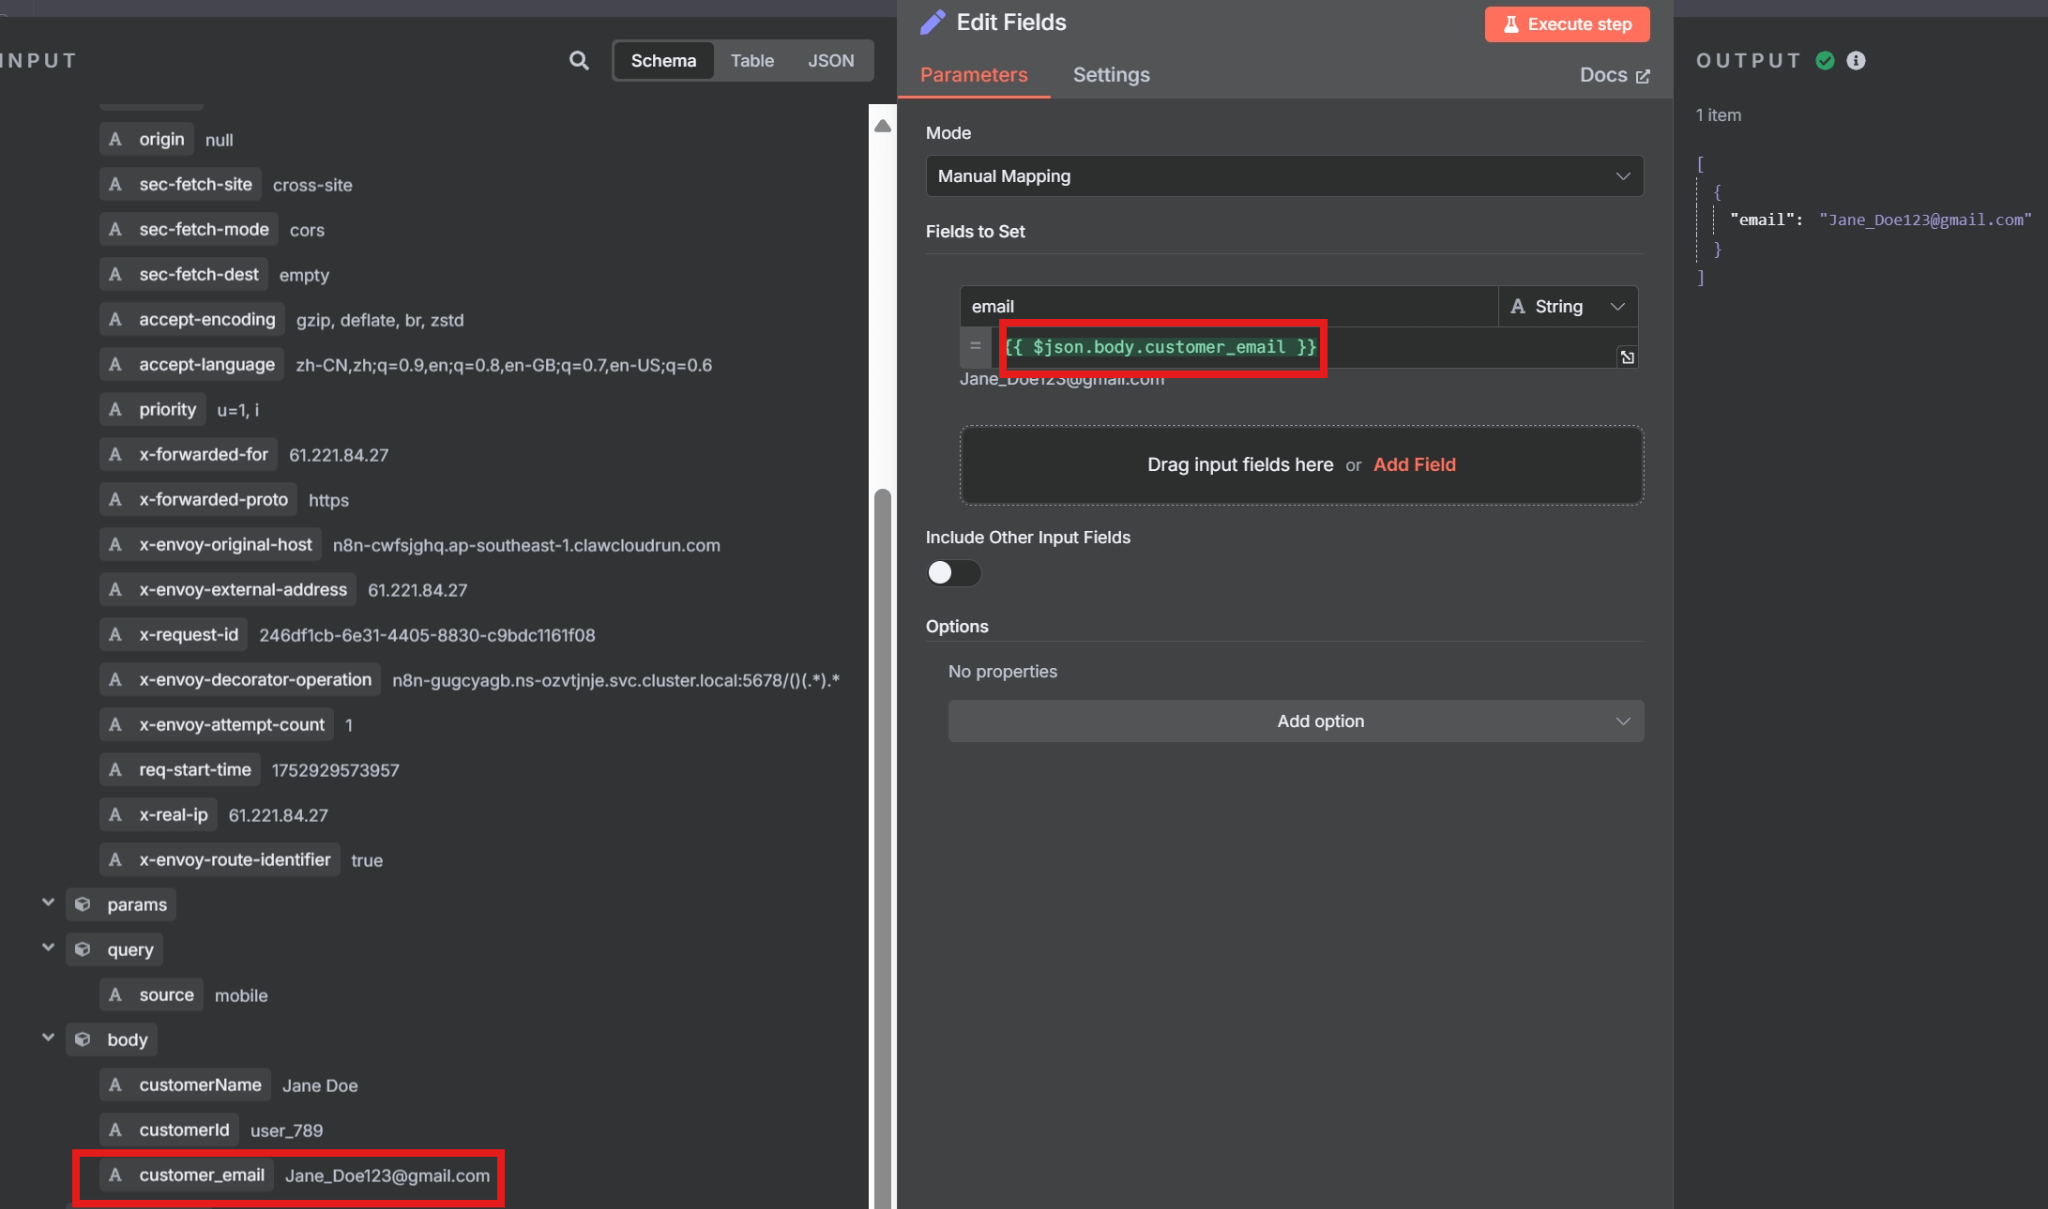Image resolution: width=2048 pixels, height=1209 pixels.
Task: Click the equals sign fixed/expression icon
Action: pos(975,346)
